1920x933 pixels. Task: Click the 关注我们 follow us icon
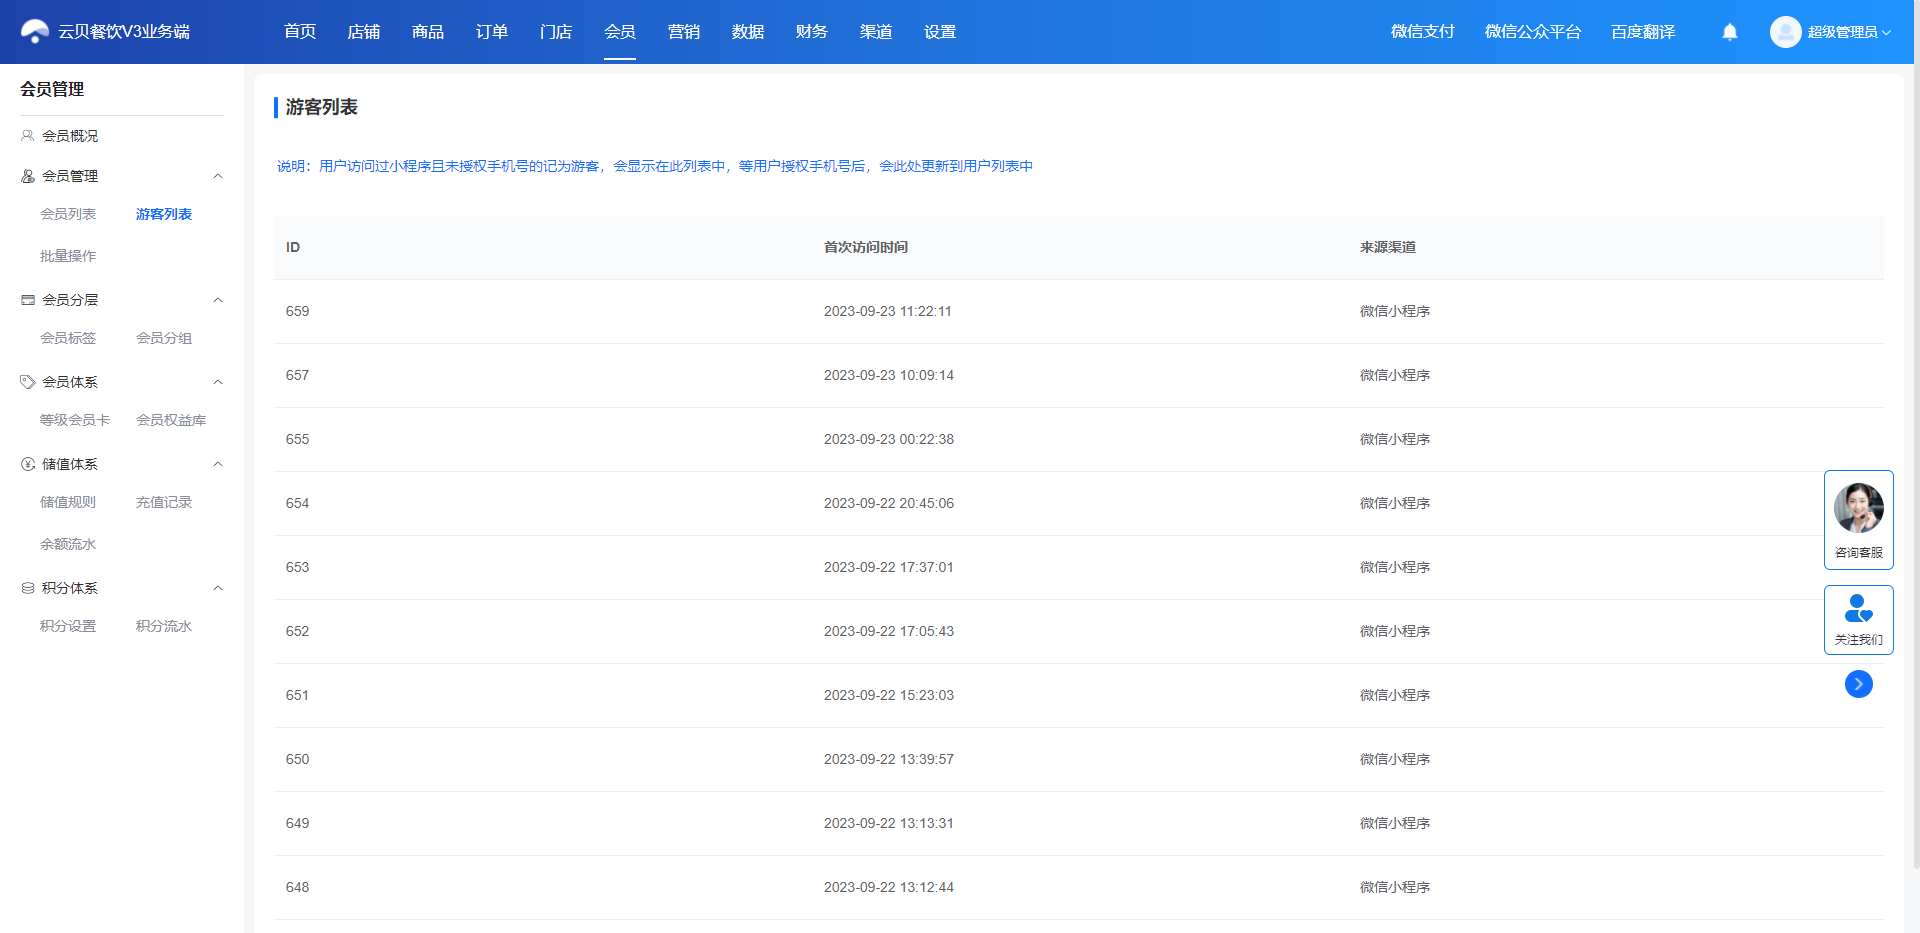click(1859, 608)
